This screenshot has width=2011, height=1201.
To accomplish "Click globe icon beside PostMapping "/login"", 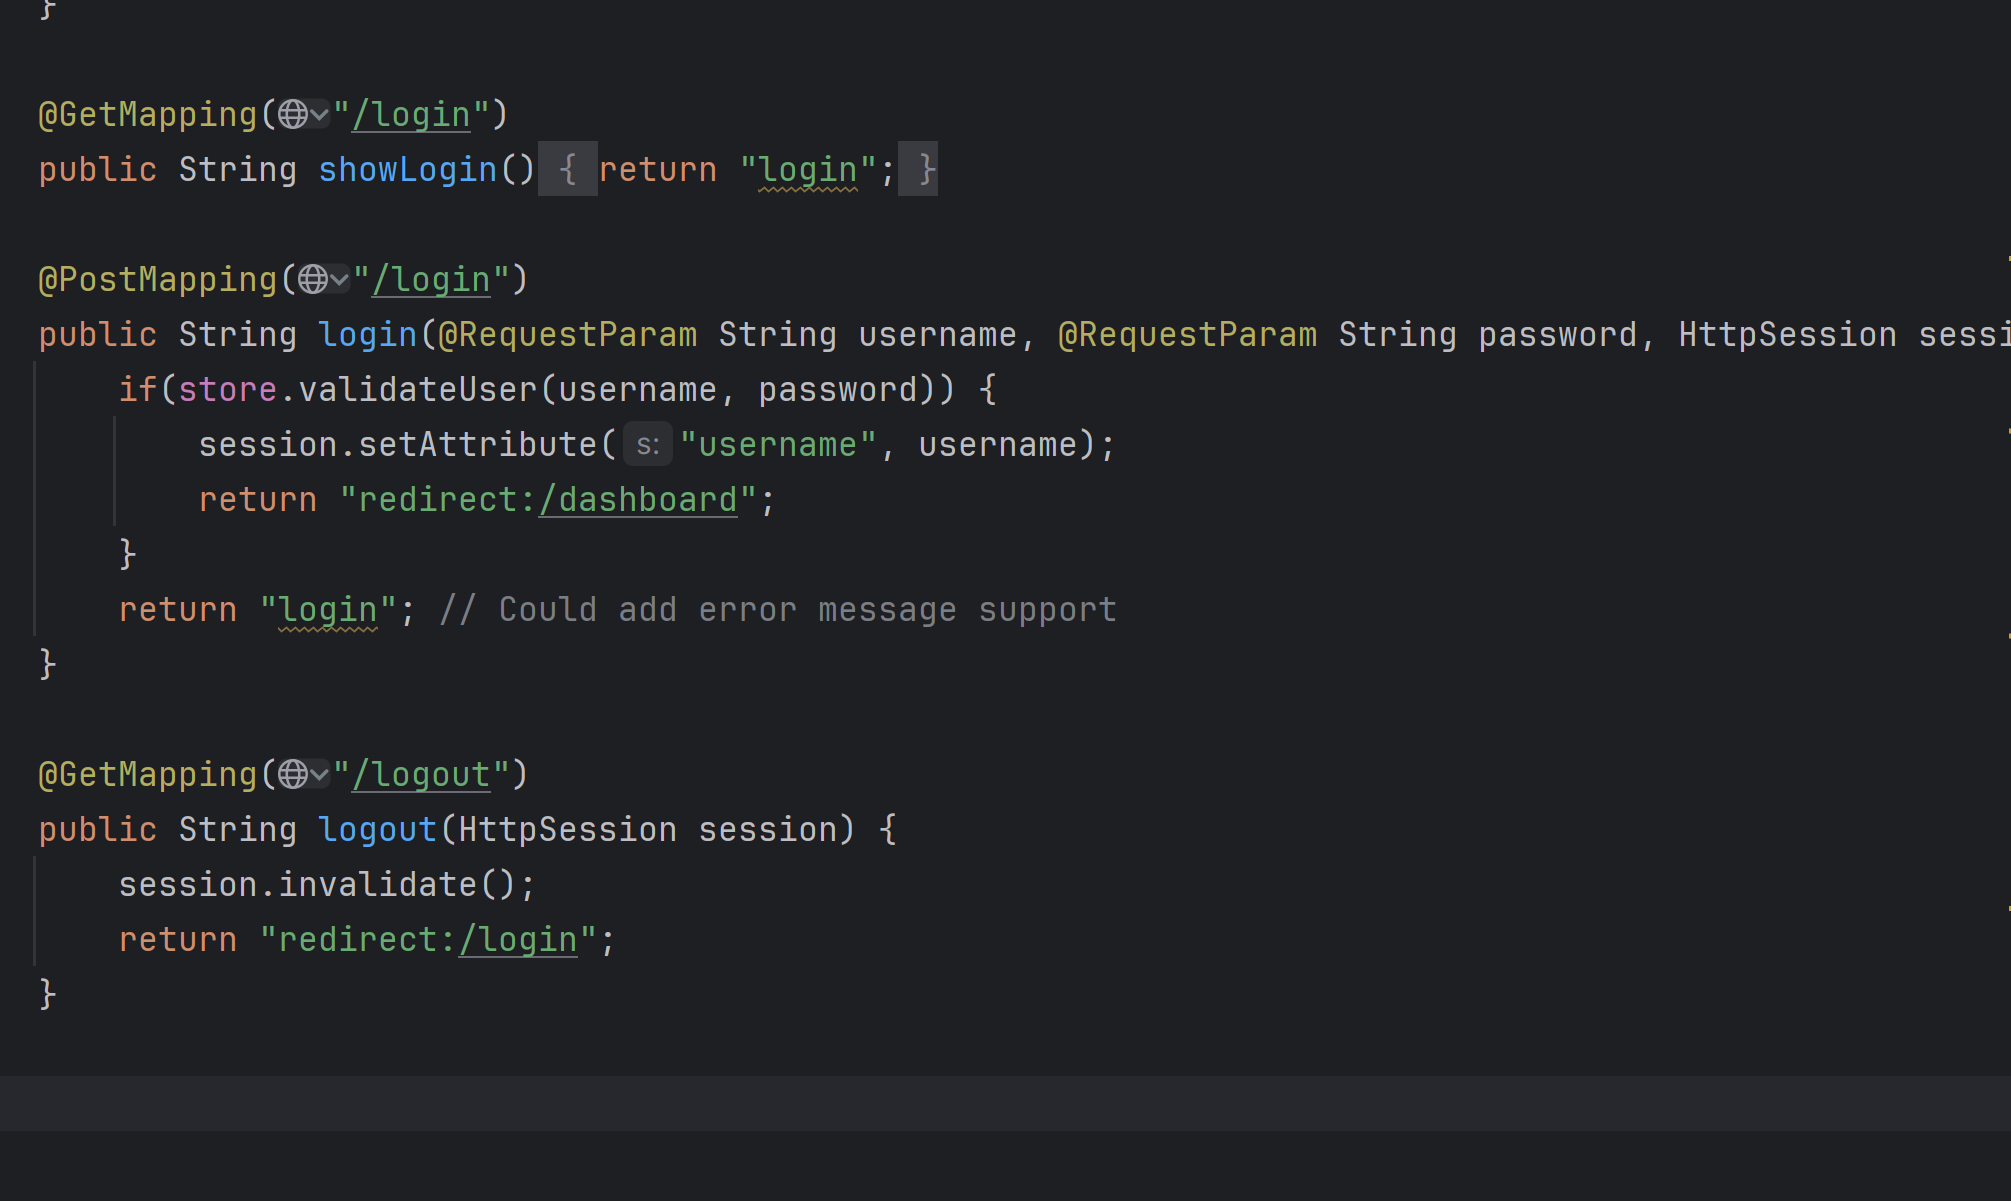I will [312, 279].
